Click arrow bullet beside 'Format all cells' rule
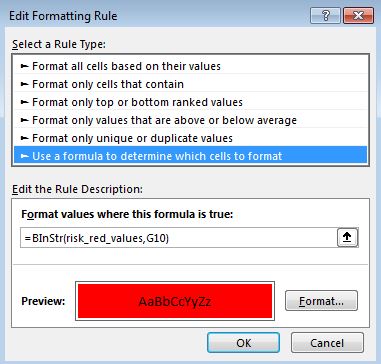The height and width of the screenshot is (364, 381). tap(24, 67)
